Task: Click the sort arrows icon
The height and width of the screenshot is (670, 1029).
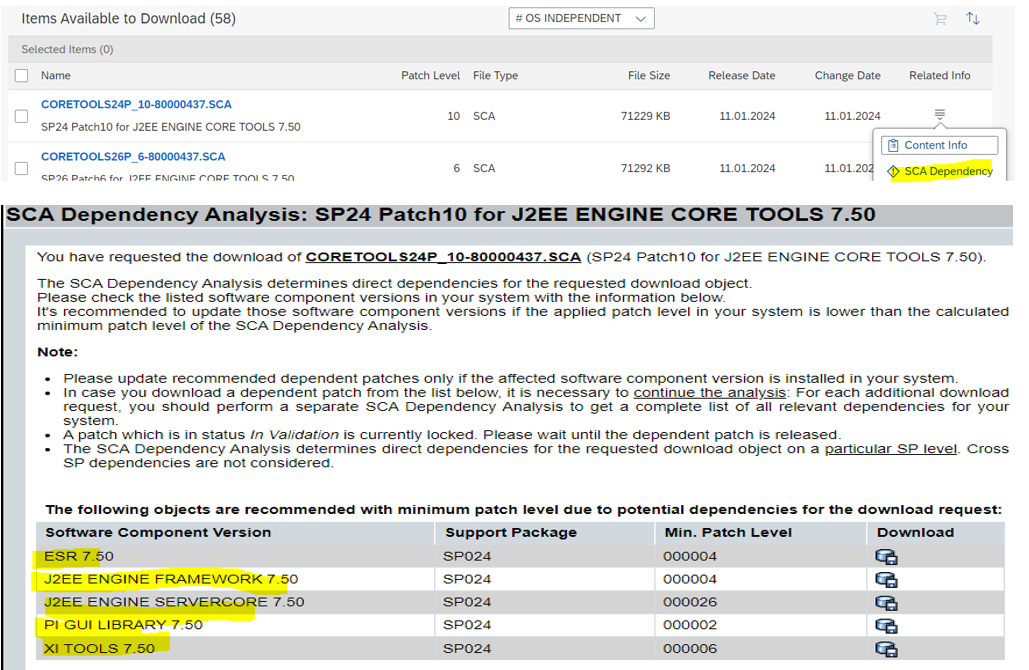Action: click(x=972, y=19)
